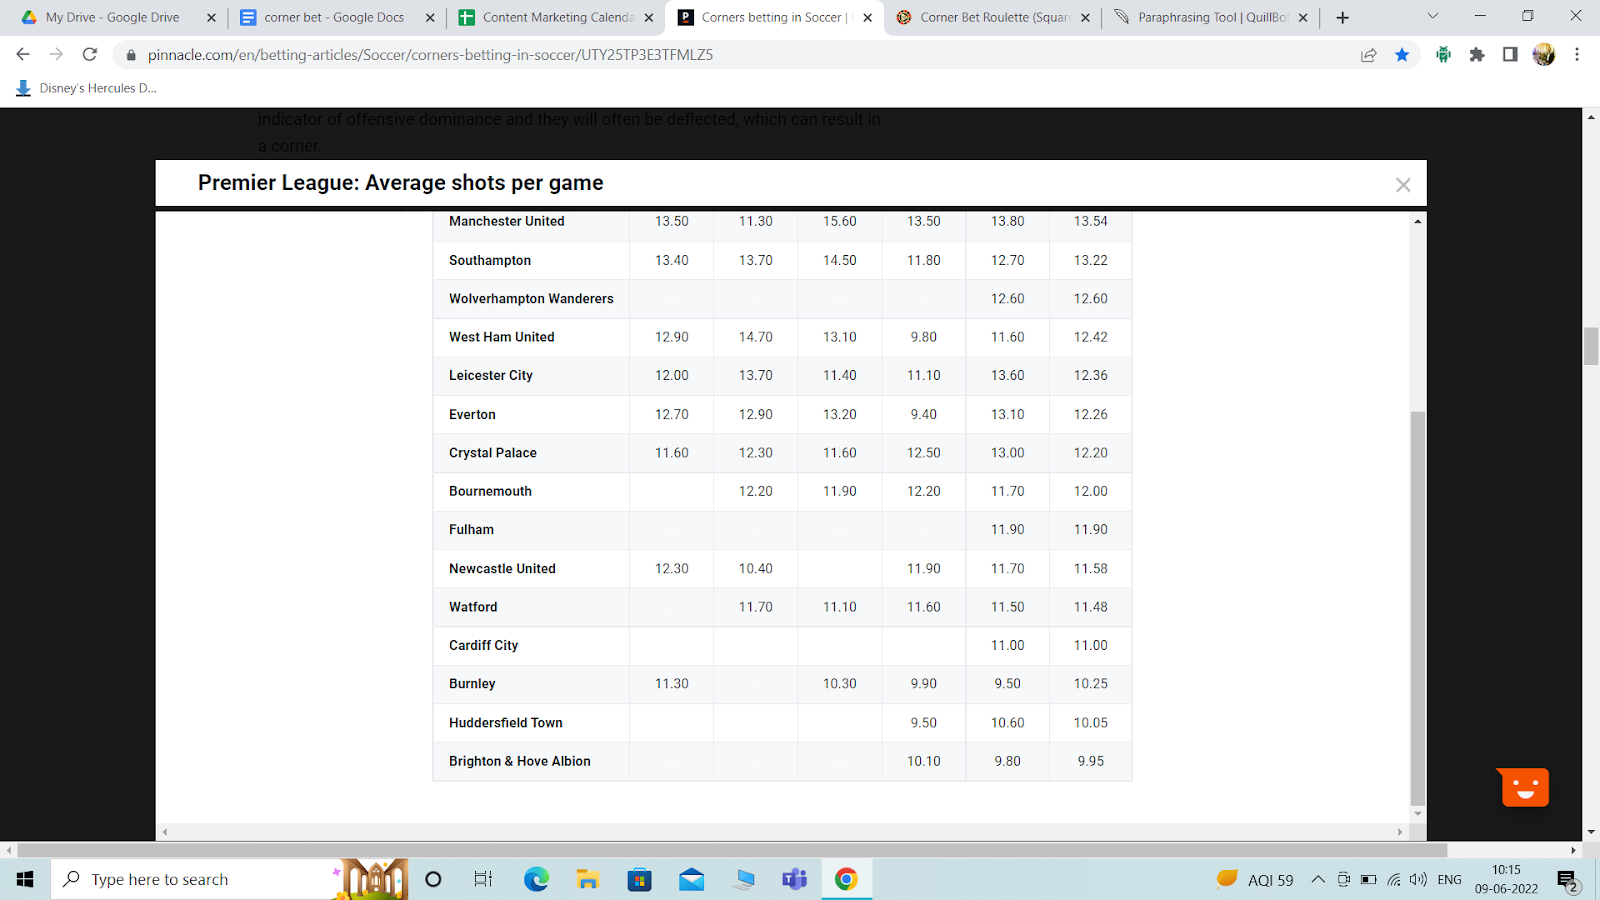Open Windows Start menu
This screenshot has width=1600, height=900.
pyautogui.click(x=25, y=879)
